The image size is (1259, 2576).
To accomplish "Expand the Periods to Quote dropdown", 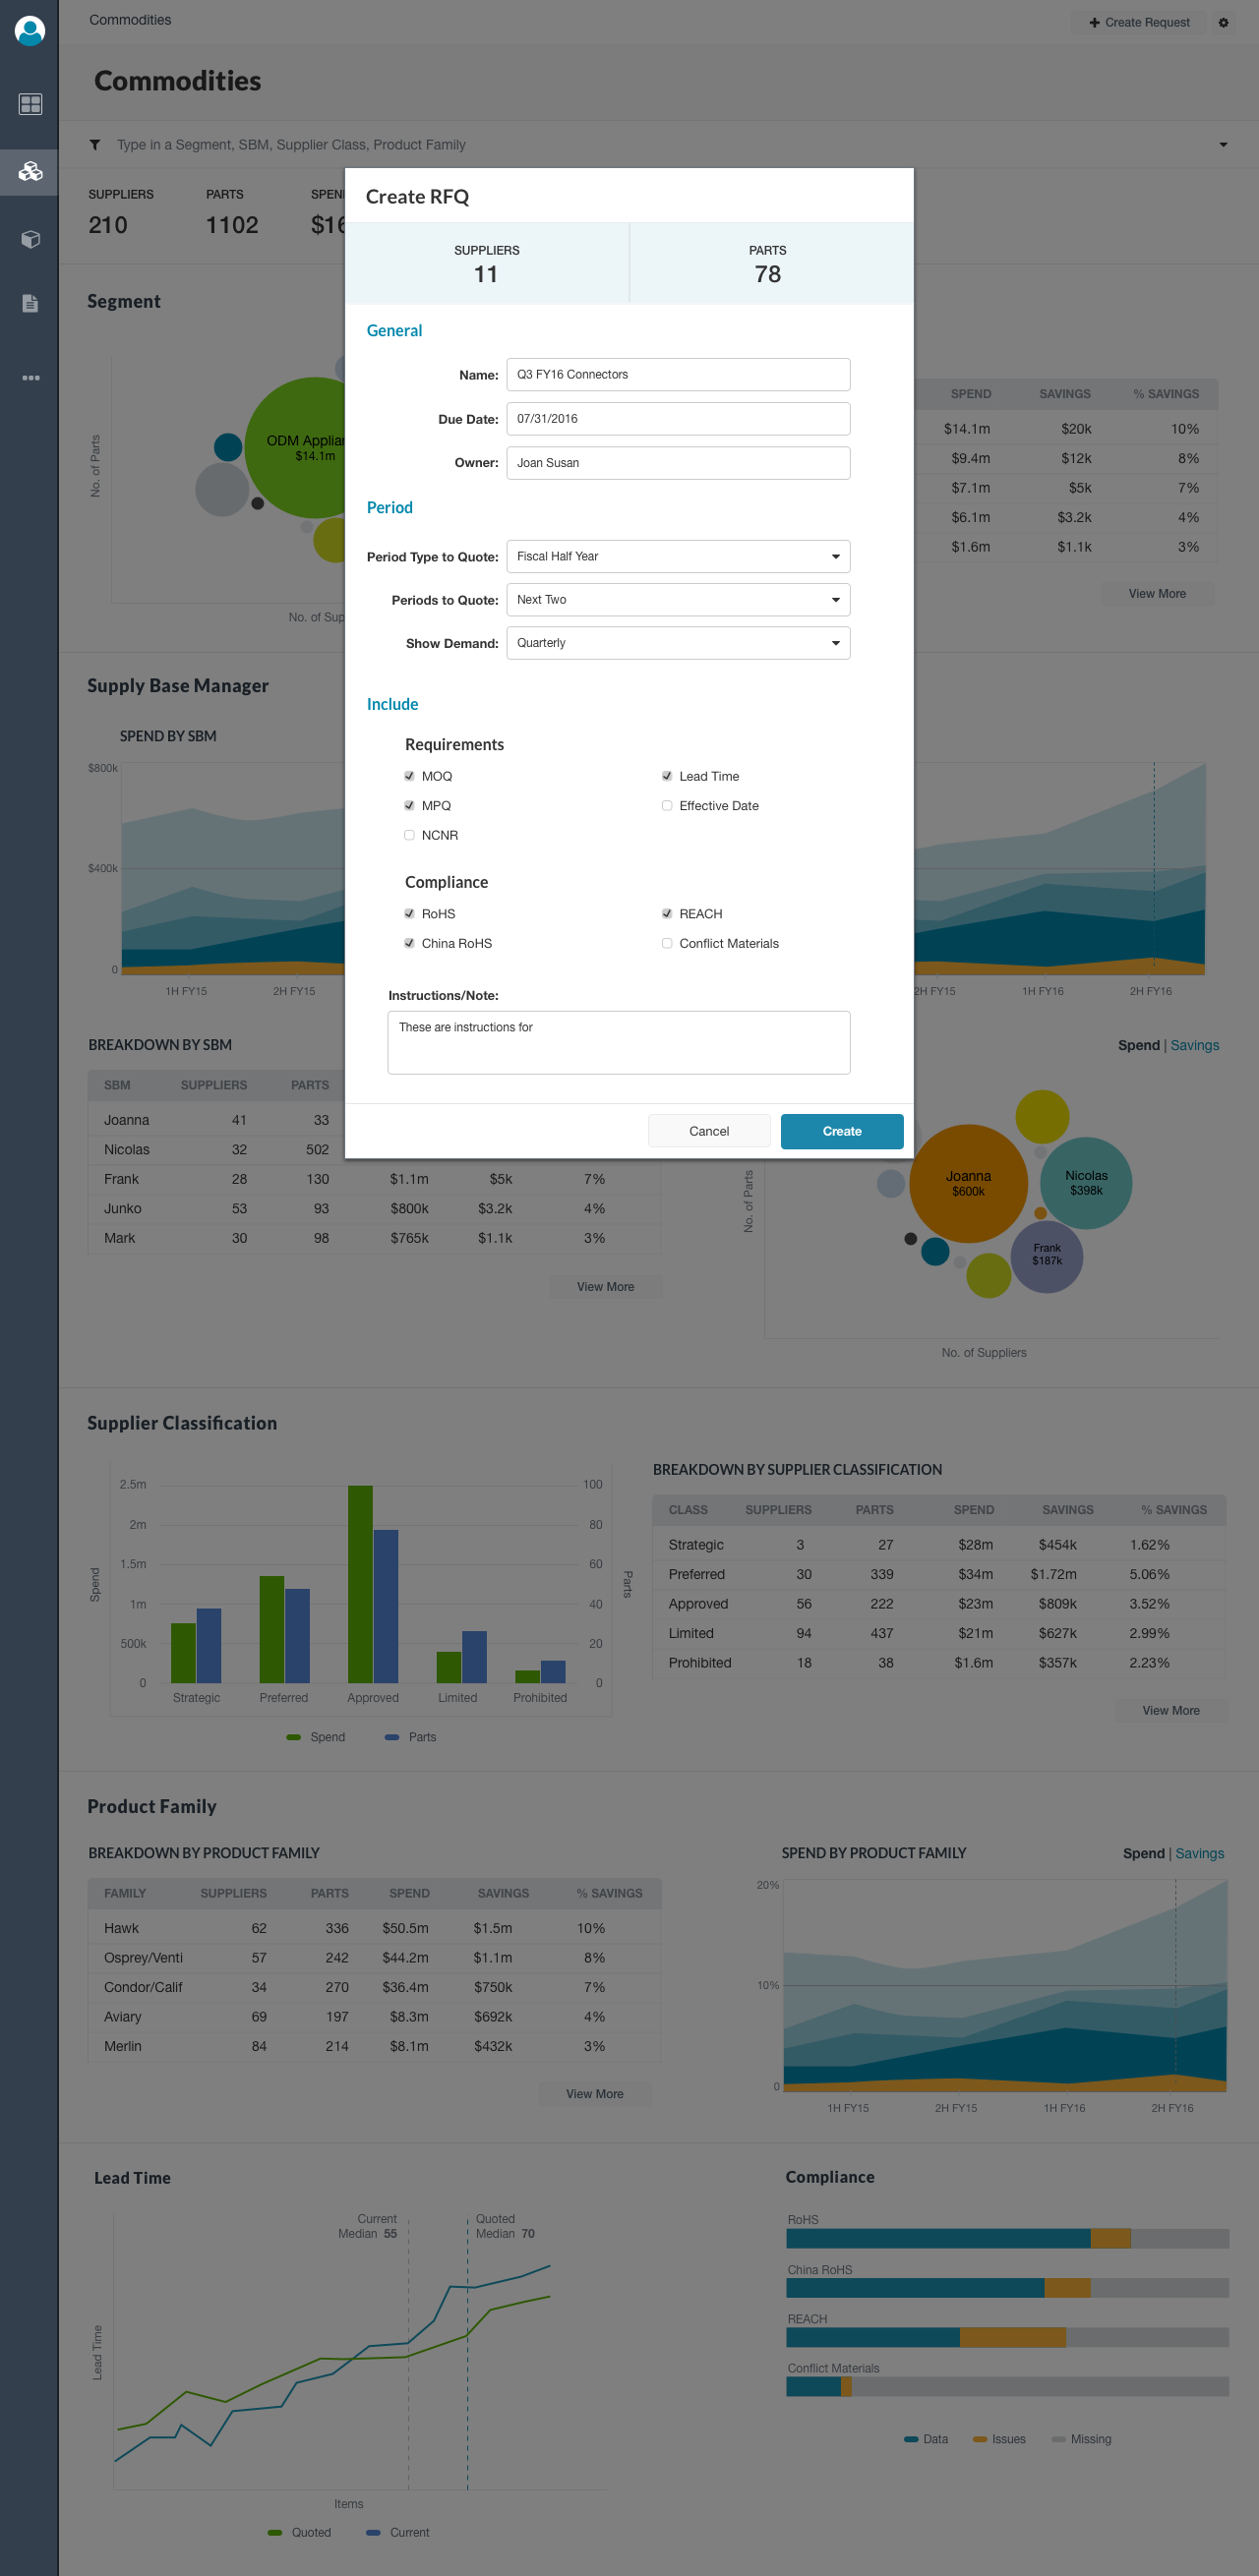I will tap(678, 600).
